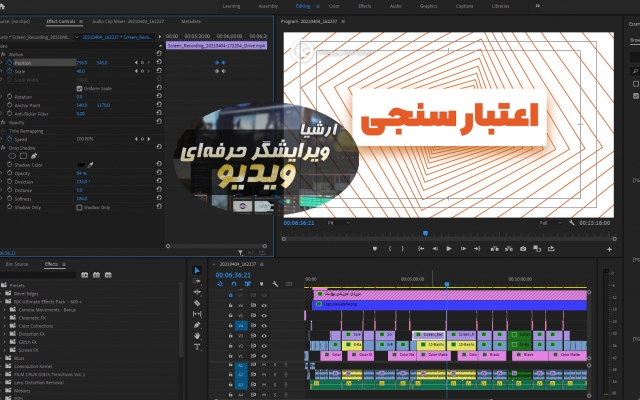Click the export/share icon beside Comparison View

tap(551, 249)
